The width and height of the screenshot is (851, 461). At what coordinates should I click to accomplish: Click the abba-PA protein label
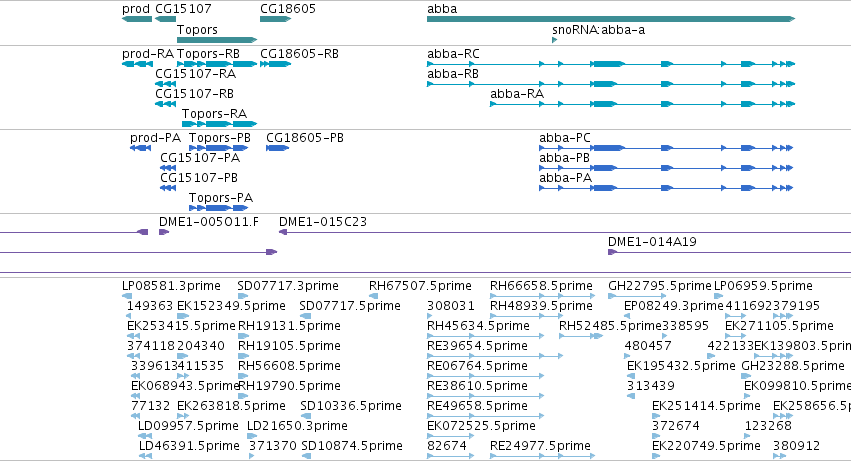click(565, 178)
